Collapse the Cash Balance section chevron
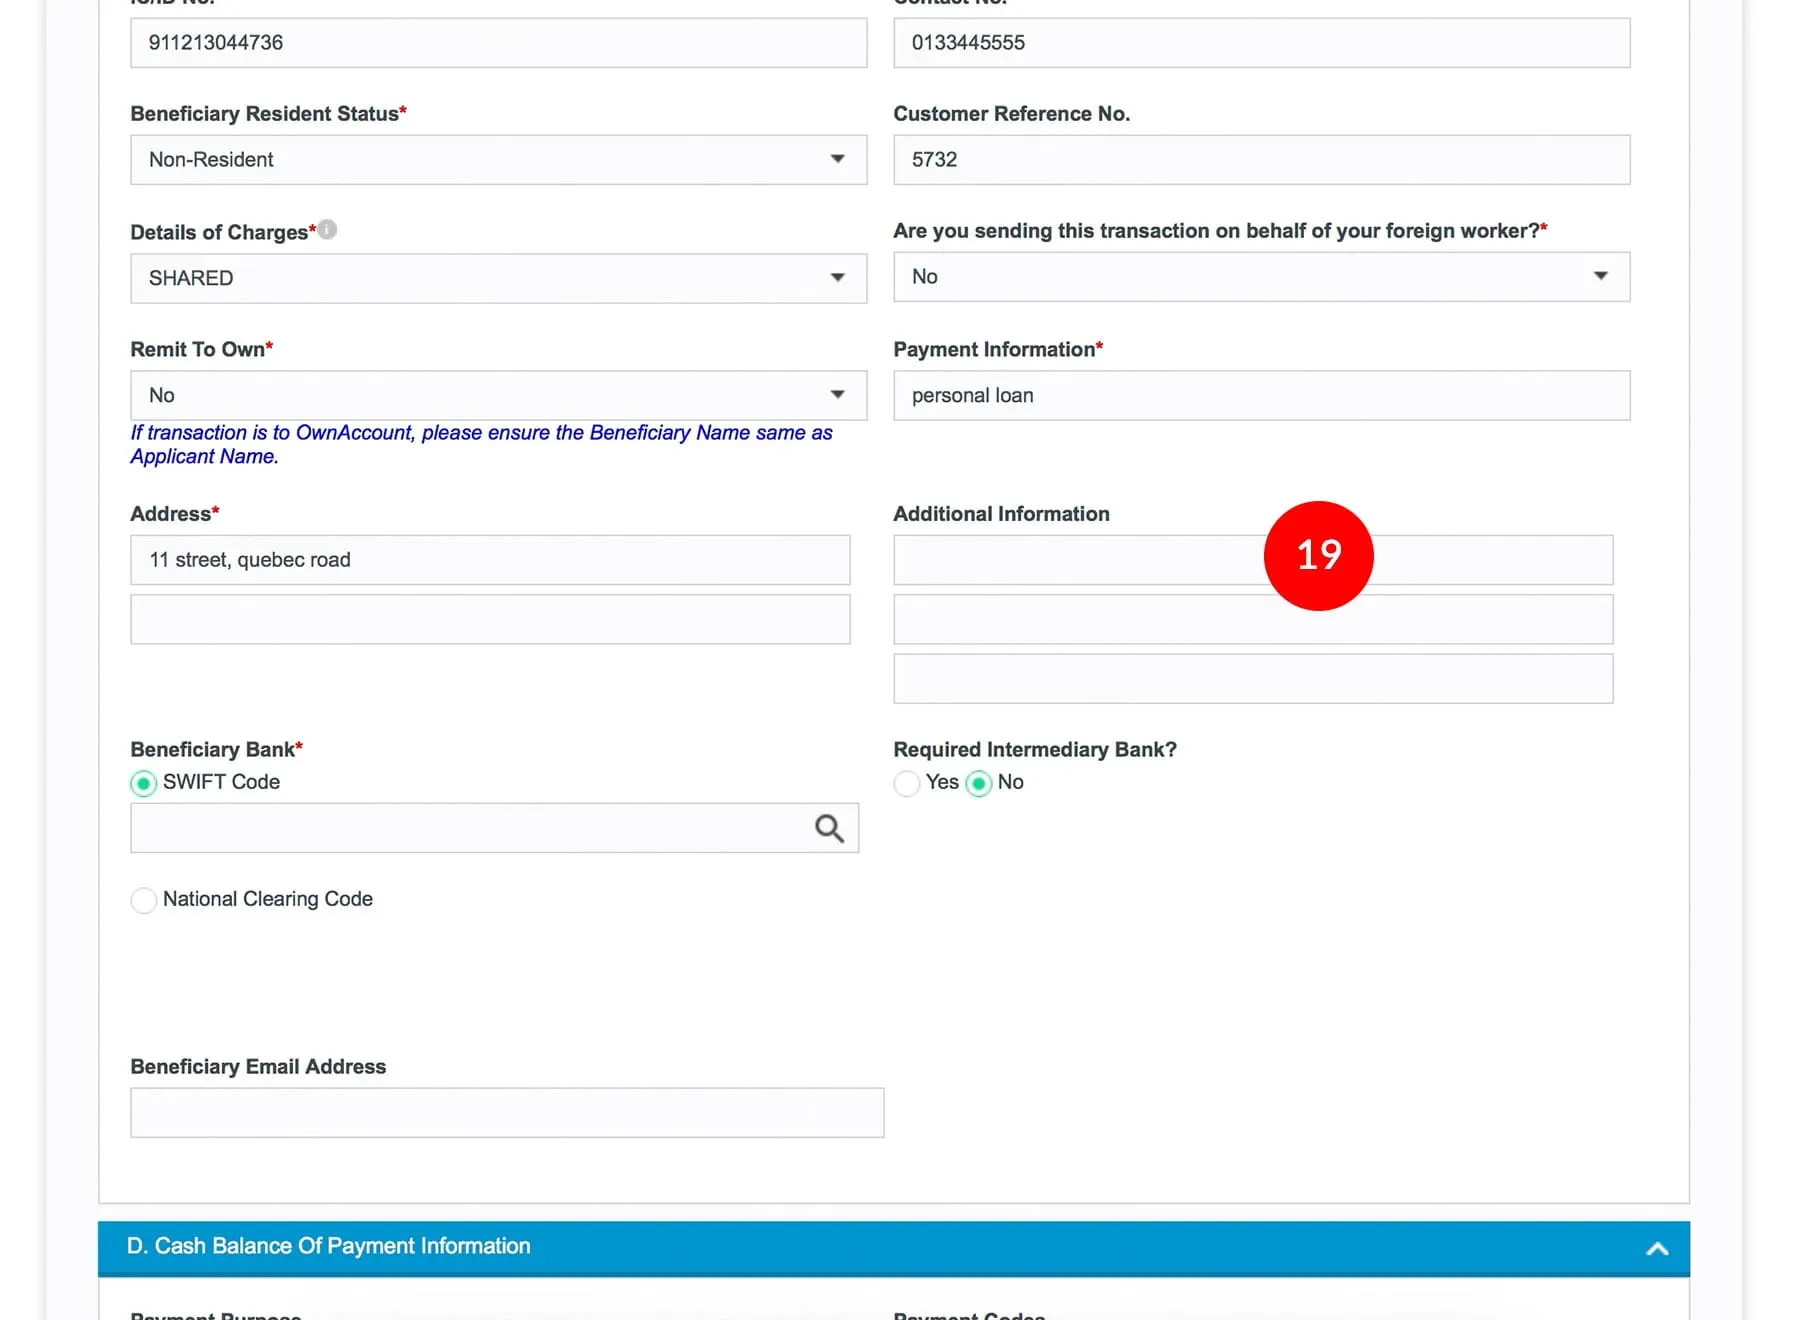Viewport: 1800px width, 1320px height. tap(1657, 1248)
